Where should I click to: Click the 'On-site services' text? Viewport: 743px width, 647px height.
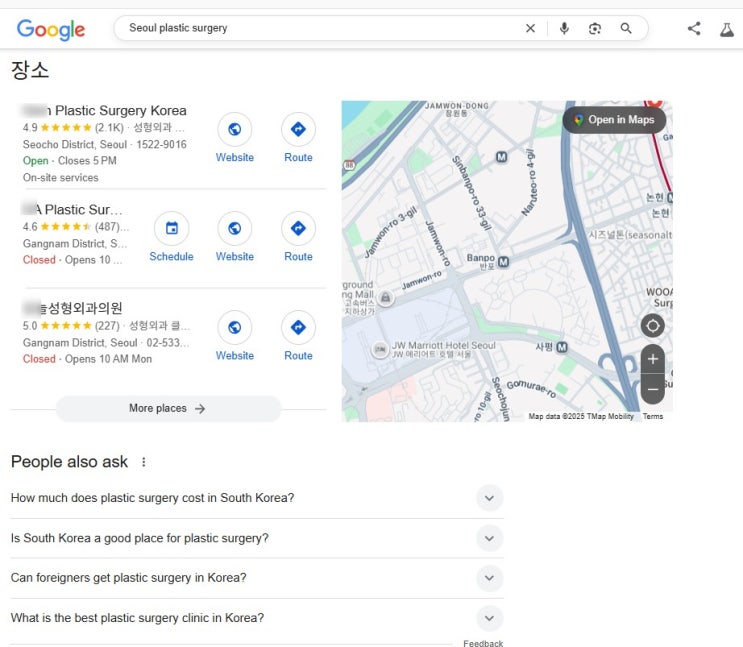(61, 178)
